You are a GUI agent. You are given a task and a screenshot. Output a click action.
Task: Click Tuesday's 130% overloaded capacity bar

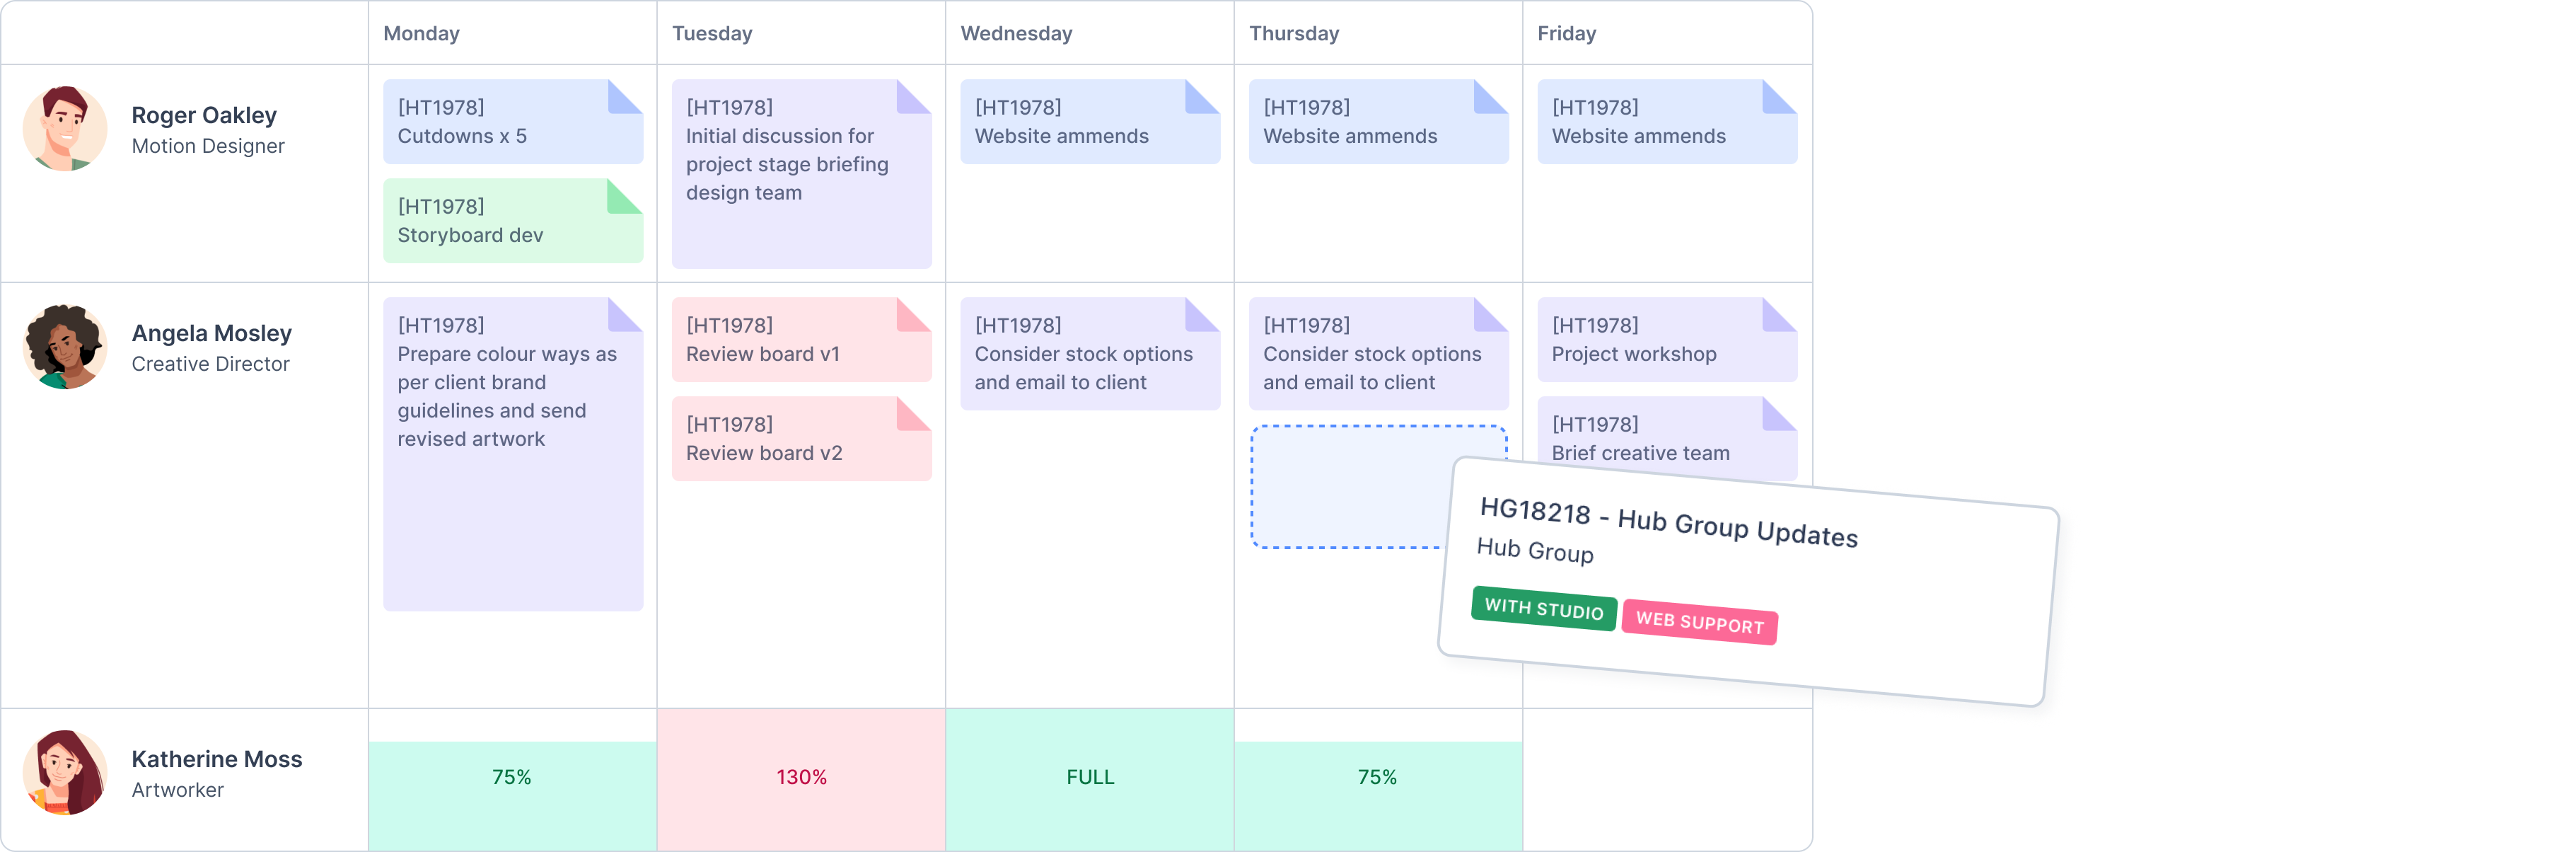(800, 776)
